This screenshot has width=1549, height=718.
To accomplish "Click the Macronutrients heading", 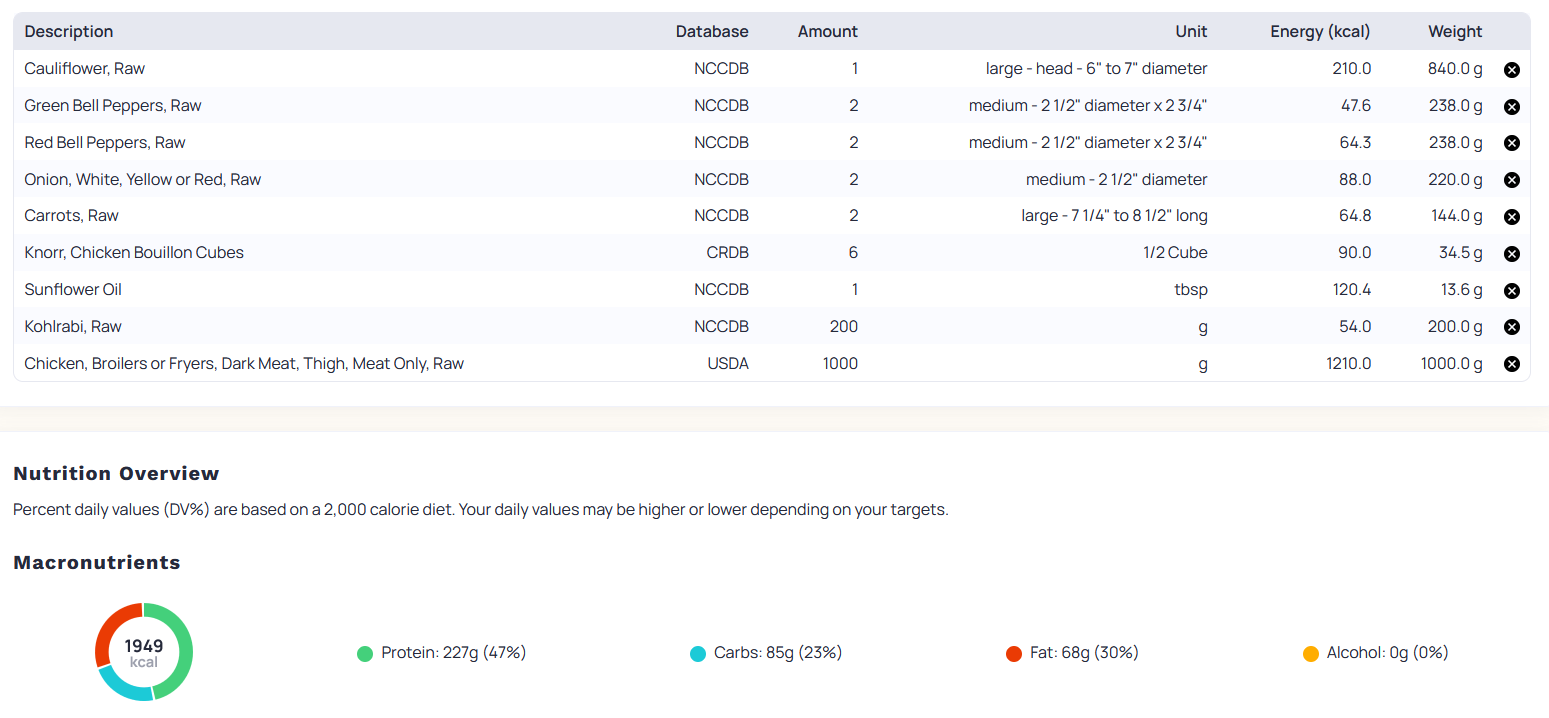I will pos(97,562).
